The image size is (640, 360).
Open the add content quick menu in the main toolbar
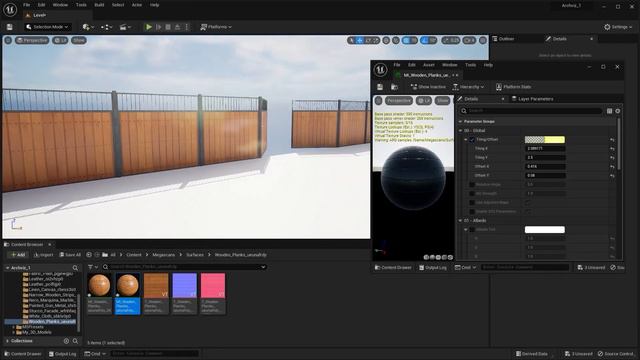tap(88, 27)
